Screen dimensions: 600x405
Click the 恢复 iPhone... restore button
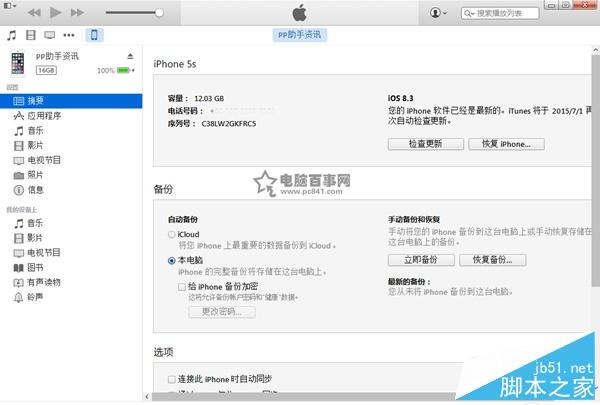pyautogui.click(x=506, y=144)
